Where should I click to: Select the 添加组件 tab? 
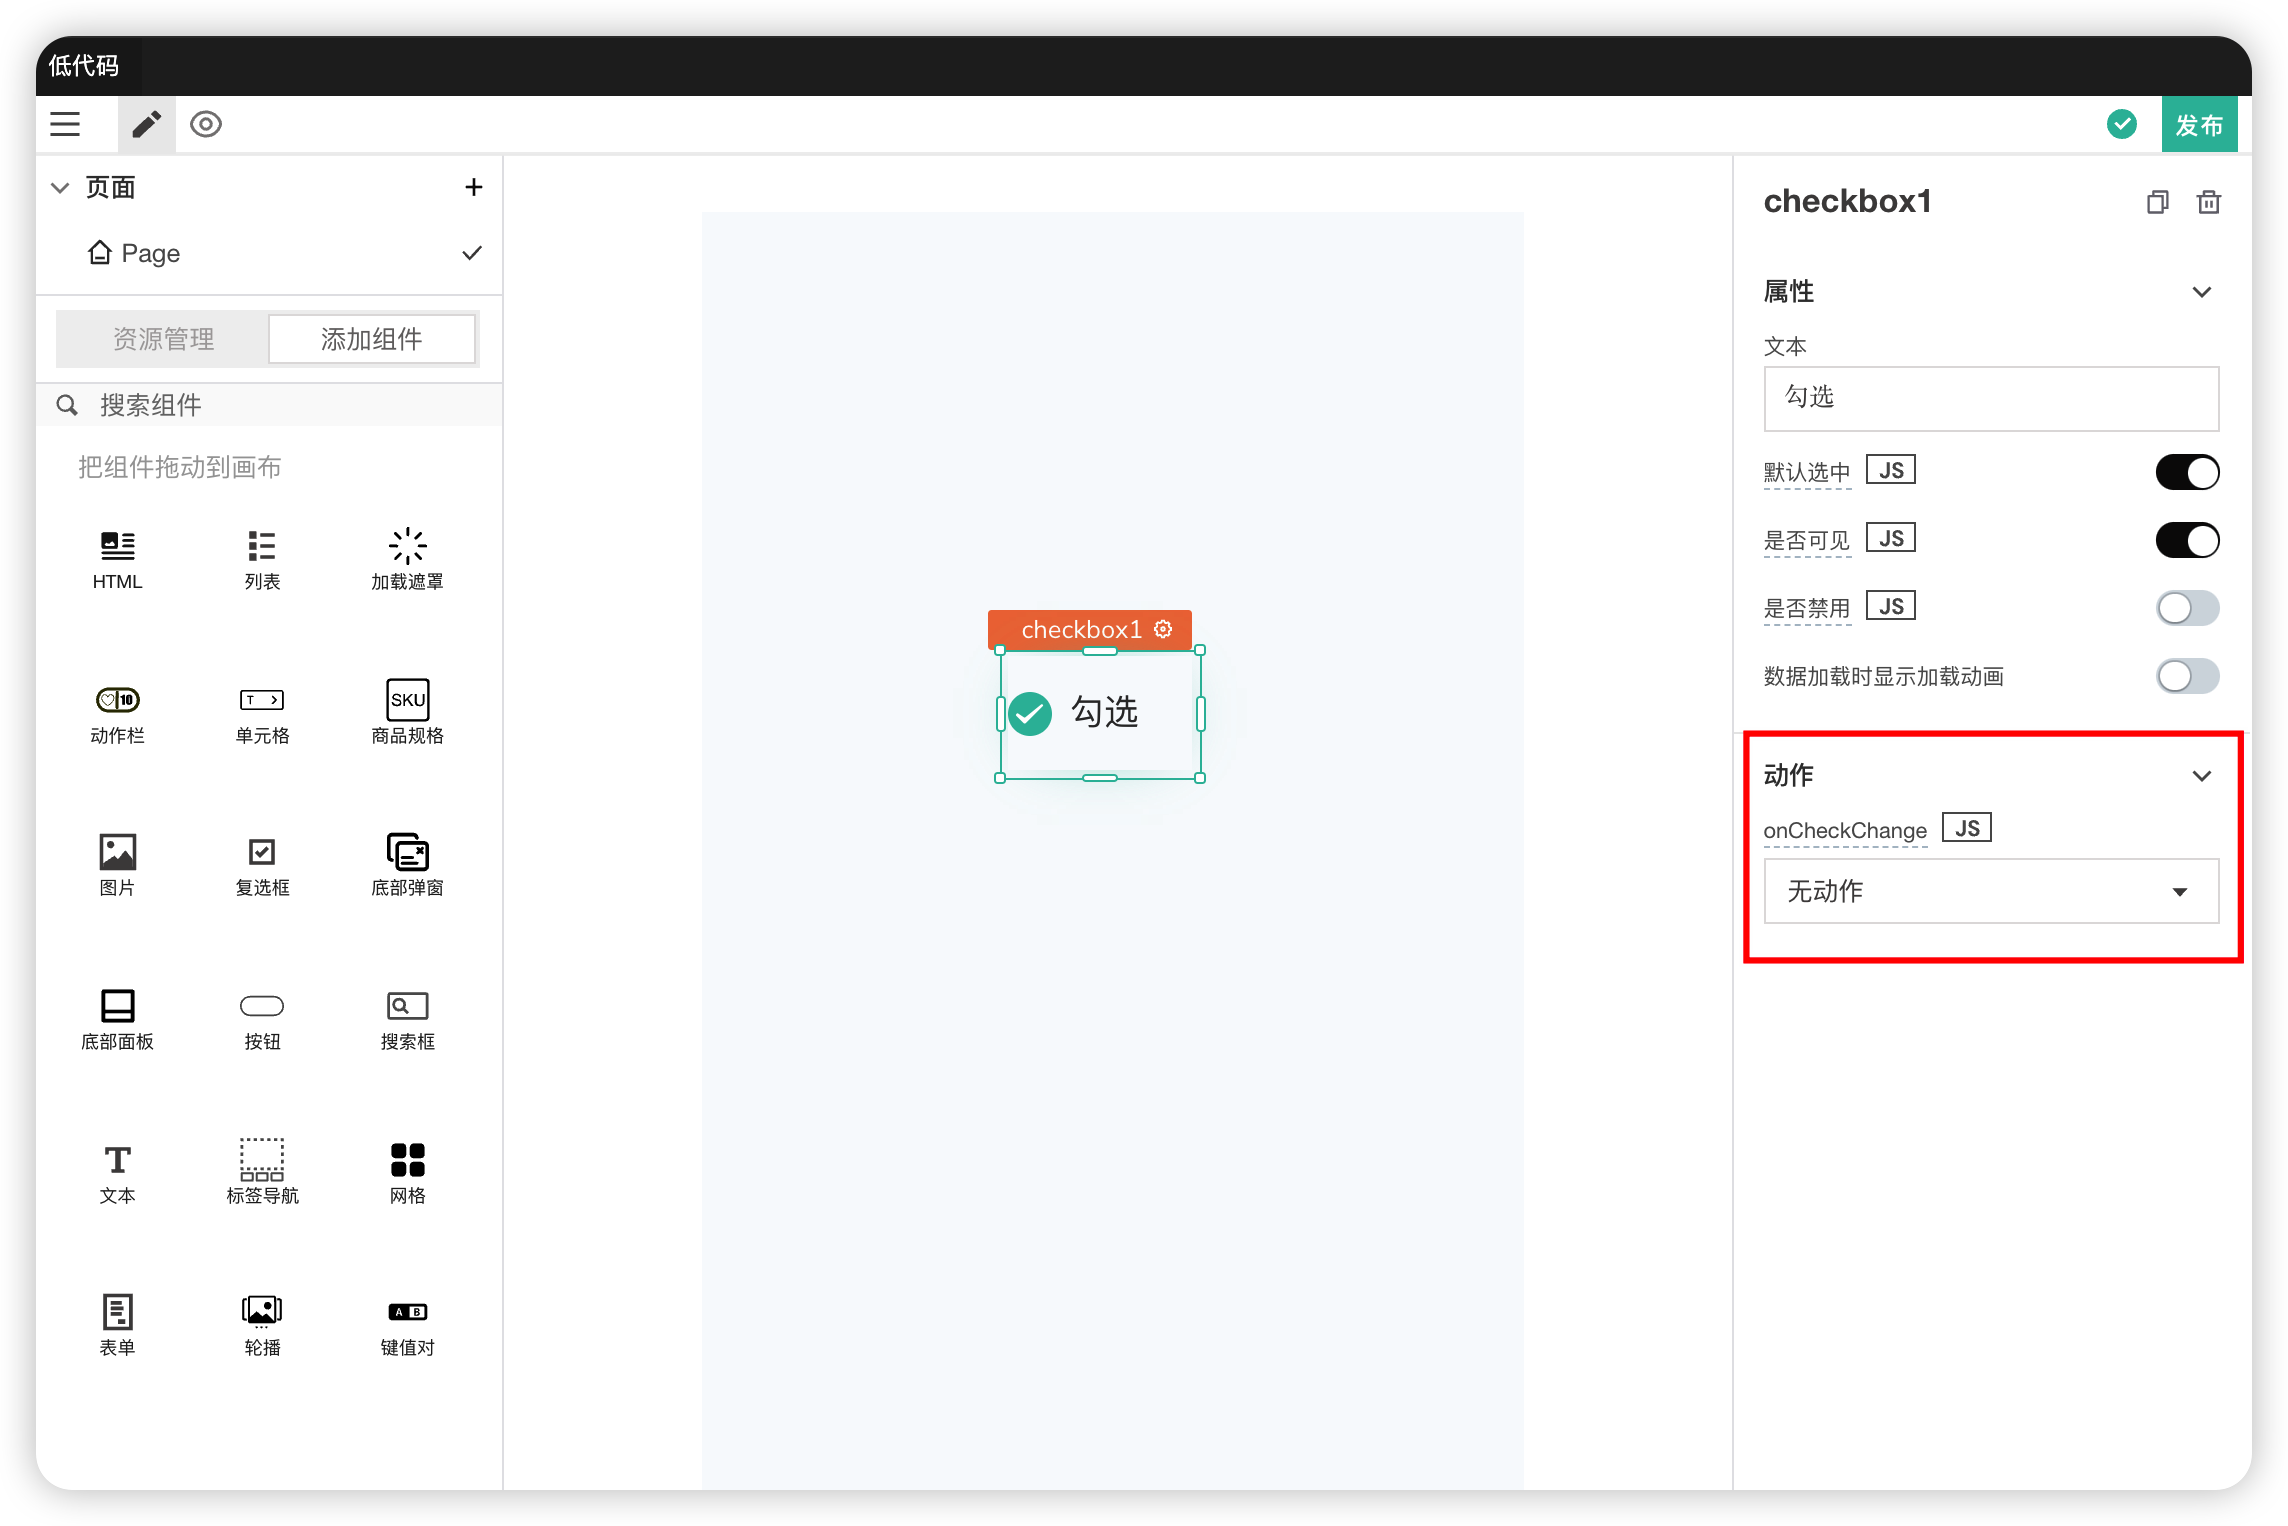coord(372,339)
